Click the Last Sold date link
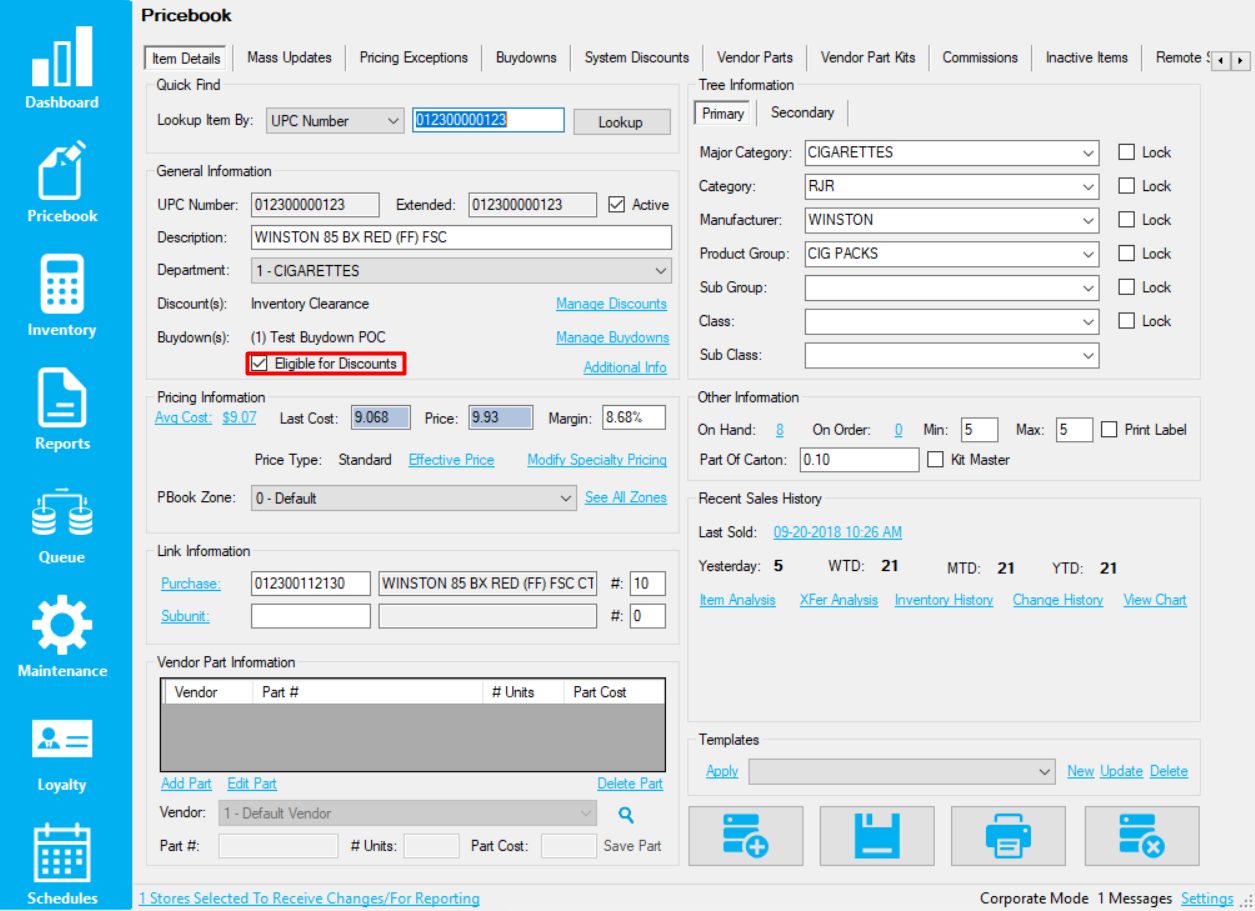Image resolution: width=1255 pixels, height=911 pixels. tap(838, 532)
